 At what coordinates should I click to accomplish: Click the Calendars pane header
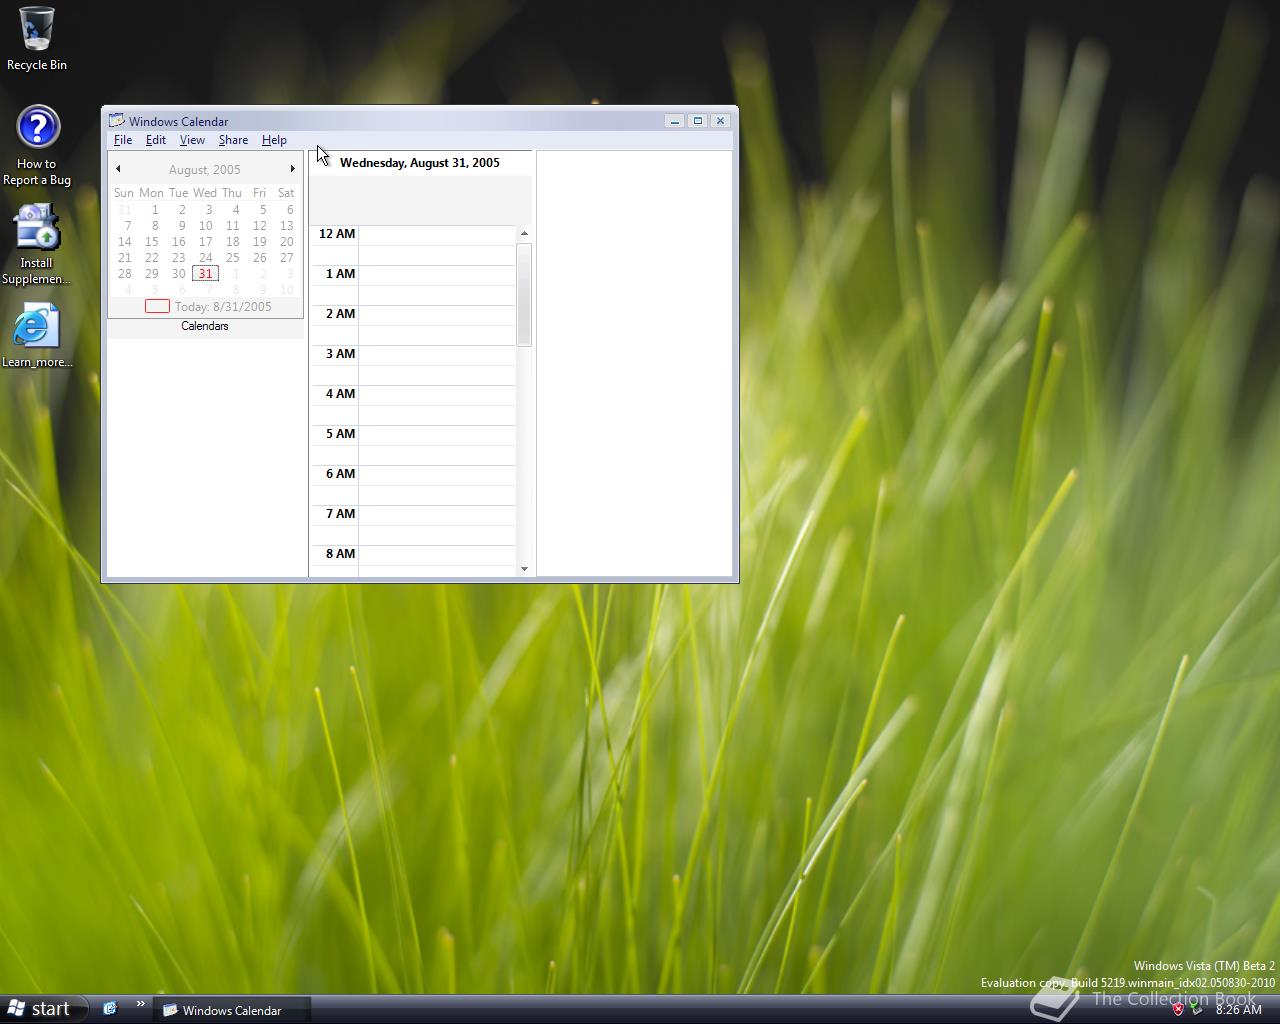[x=205, y=326]
